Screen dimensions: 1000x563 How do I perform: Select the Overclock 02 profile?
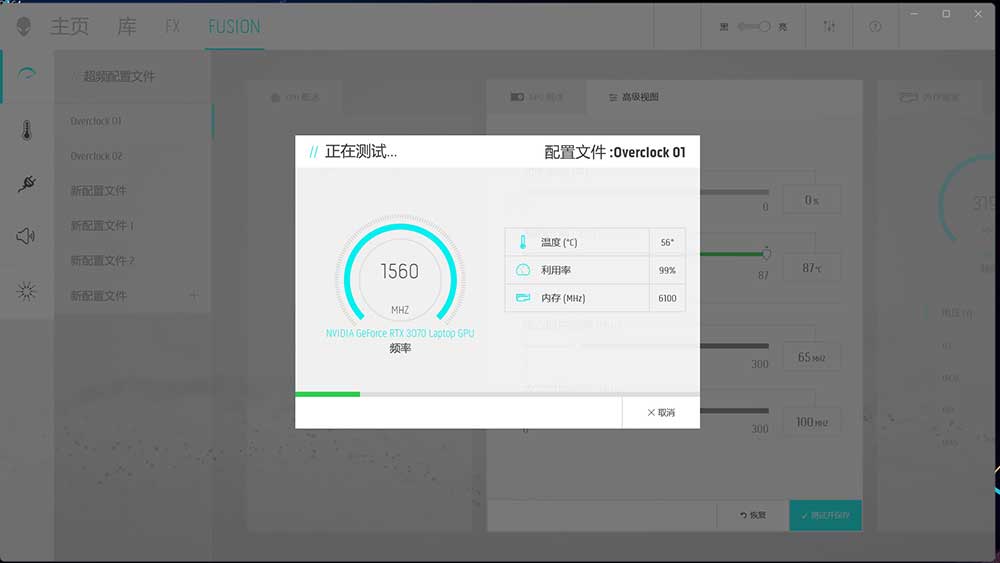click(96, 156)
